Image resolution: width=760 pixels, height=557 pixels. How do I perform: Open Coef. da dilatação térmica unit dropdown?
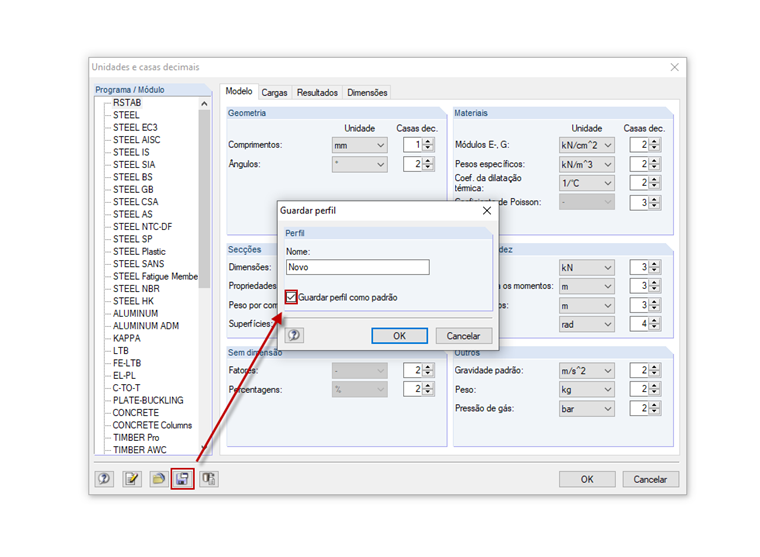[586, 183]
